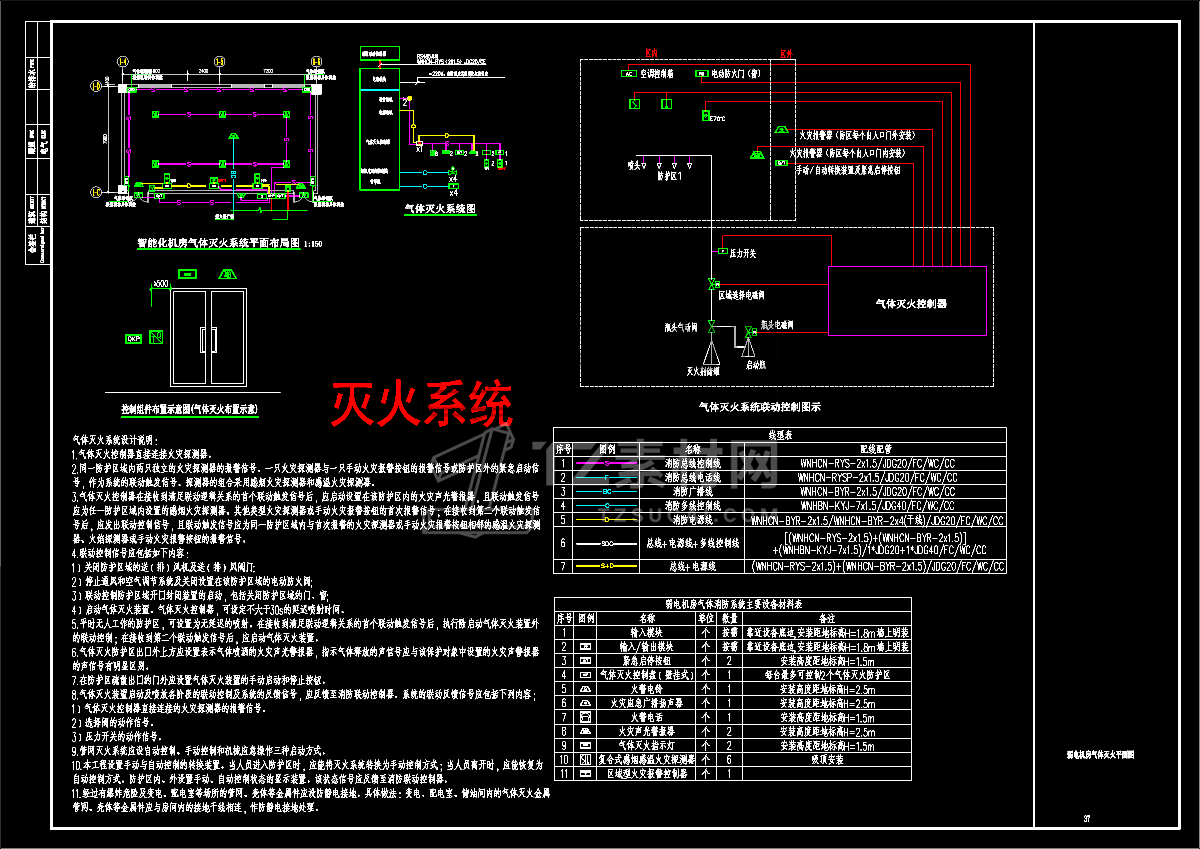
Task: Click the legend symbol for 区域型火灾报警控制器
Action: [x=583, y=774]
